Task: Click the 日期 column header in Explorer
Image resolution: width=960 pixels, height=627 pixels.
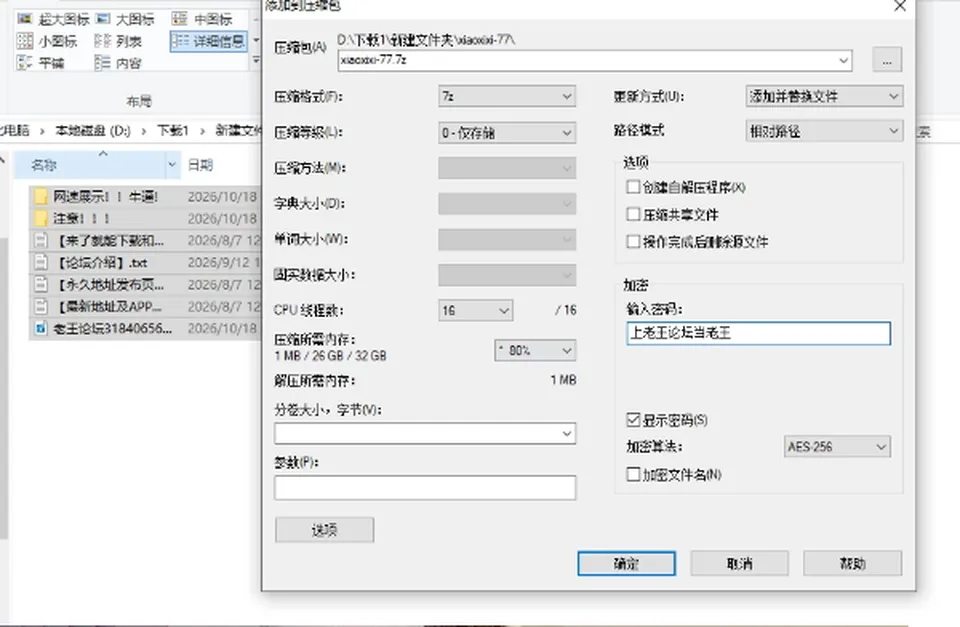Action: [200, 165]
